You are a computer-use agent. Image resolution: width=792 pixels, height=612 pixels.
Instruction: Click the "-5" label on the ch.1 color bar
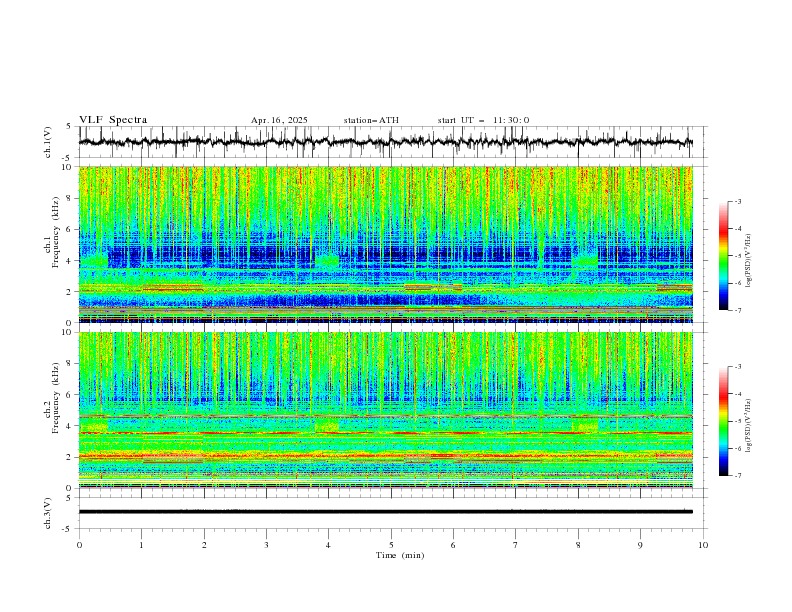737,256
